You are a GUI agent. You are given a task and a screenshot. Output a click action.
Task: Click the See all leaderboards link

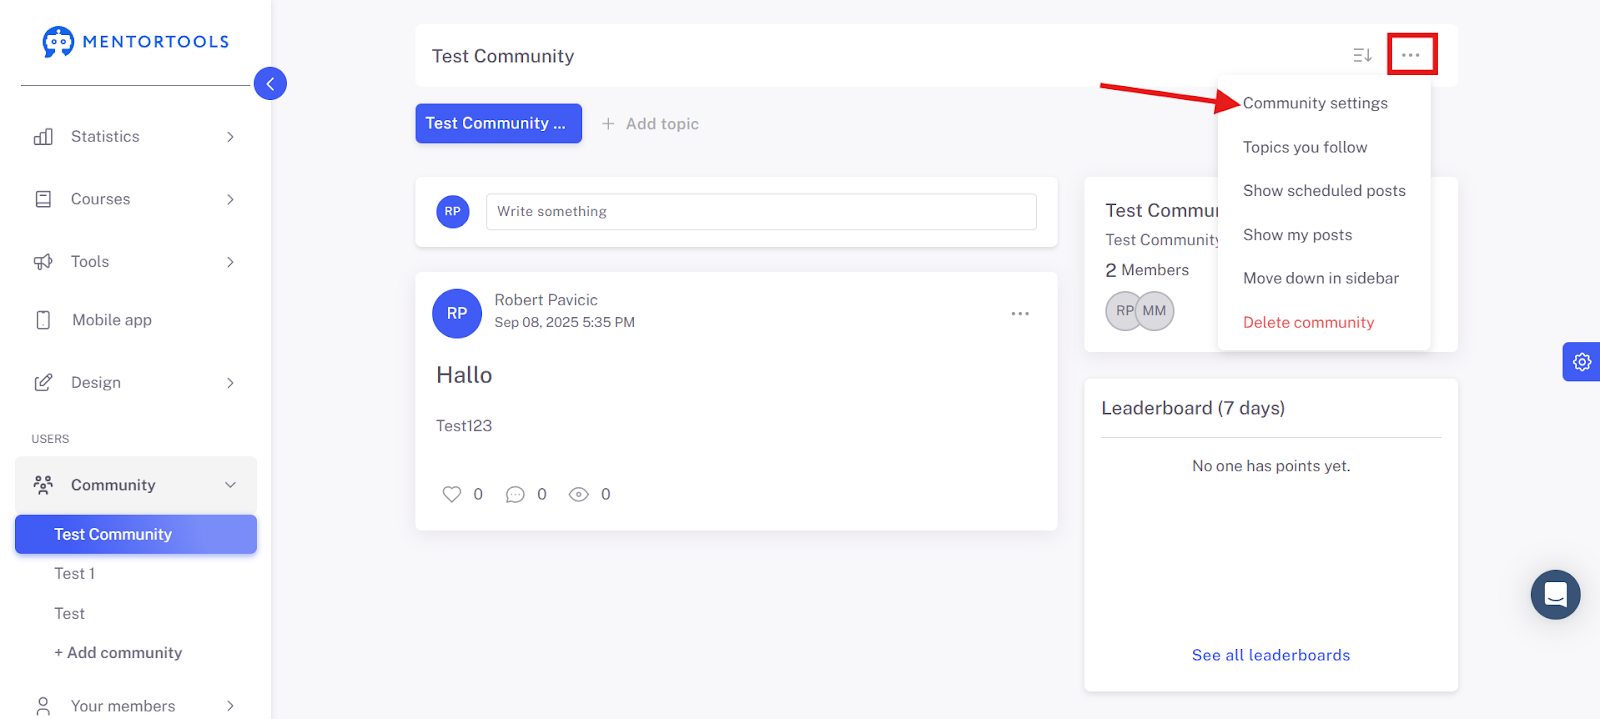1271,655
